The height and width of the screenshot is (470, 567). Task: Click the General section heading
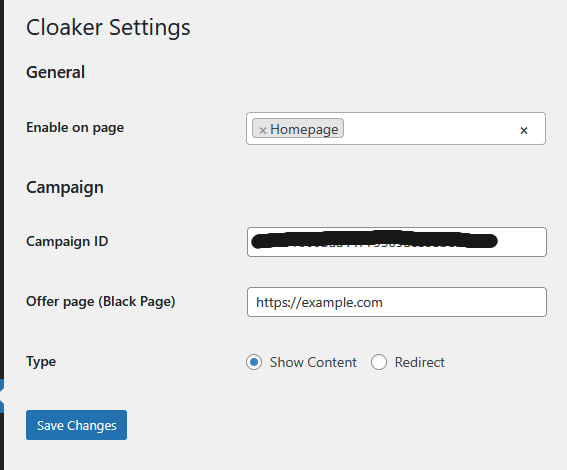55,72
